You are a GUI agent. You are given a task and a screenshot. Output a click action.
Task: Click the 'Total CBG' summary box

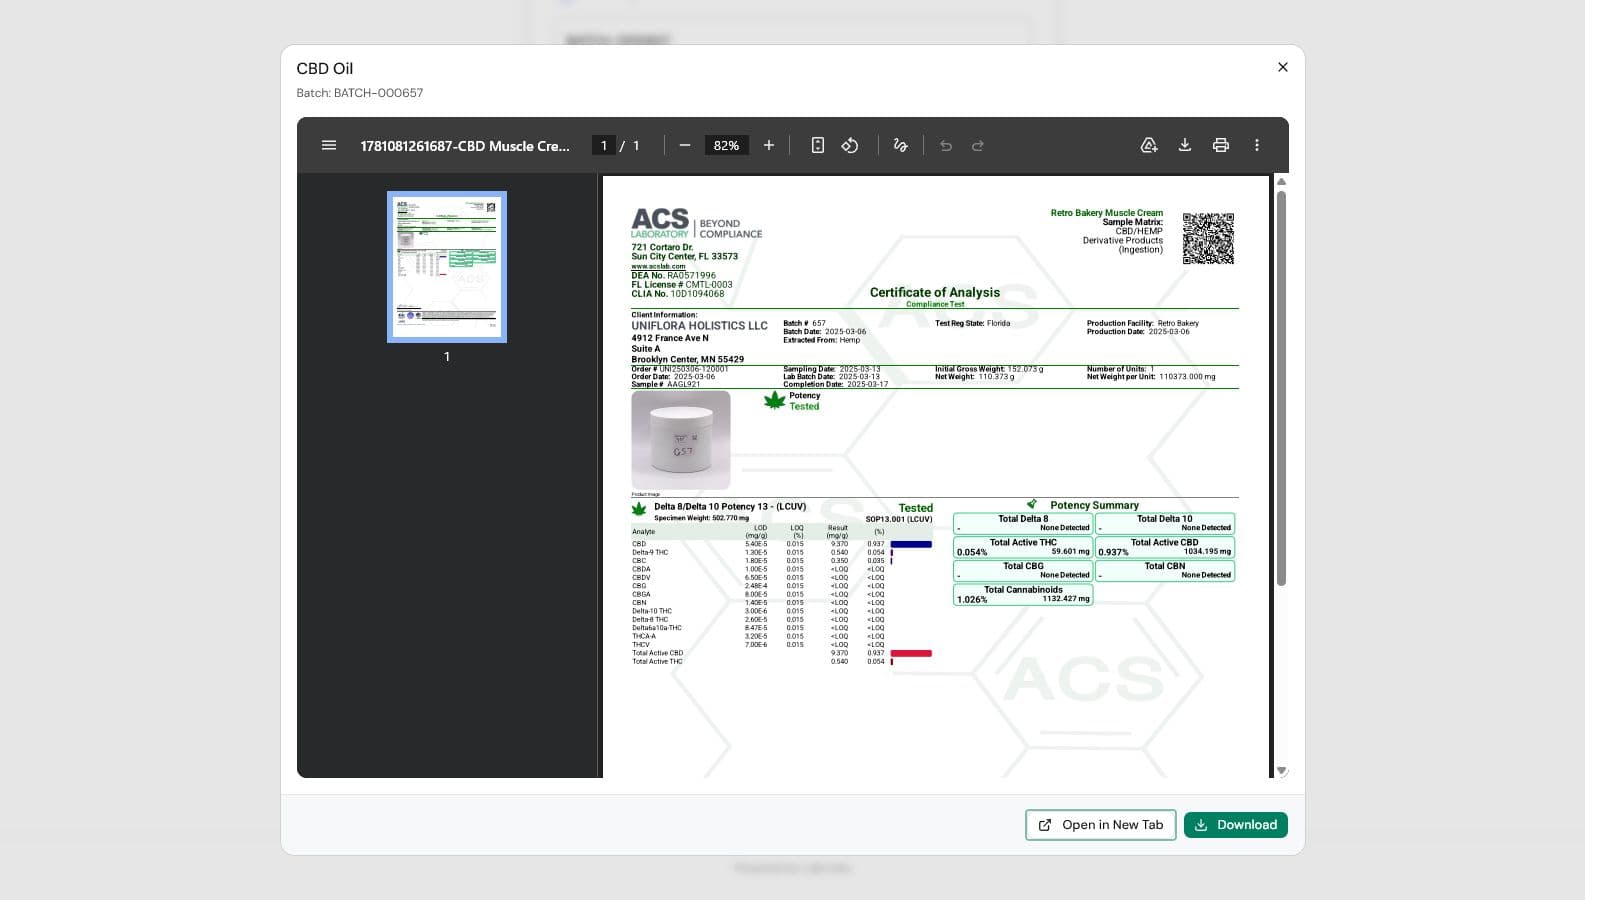(1023, 570)
